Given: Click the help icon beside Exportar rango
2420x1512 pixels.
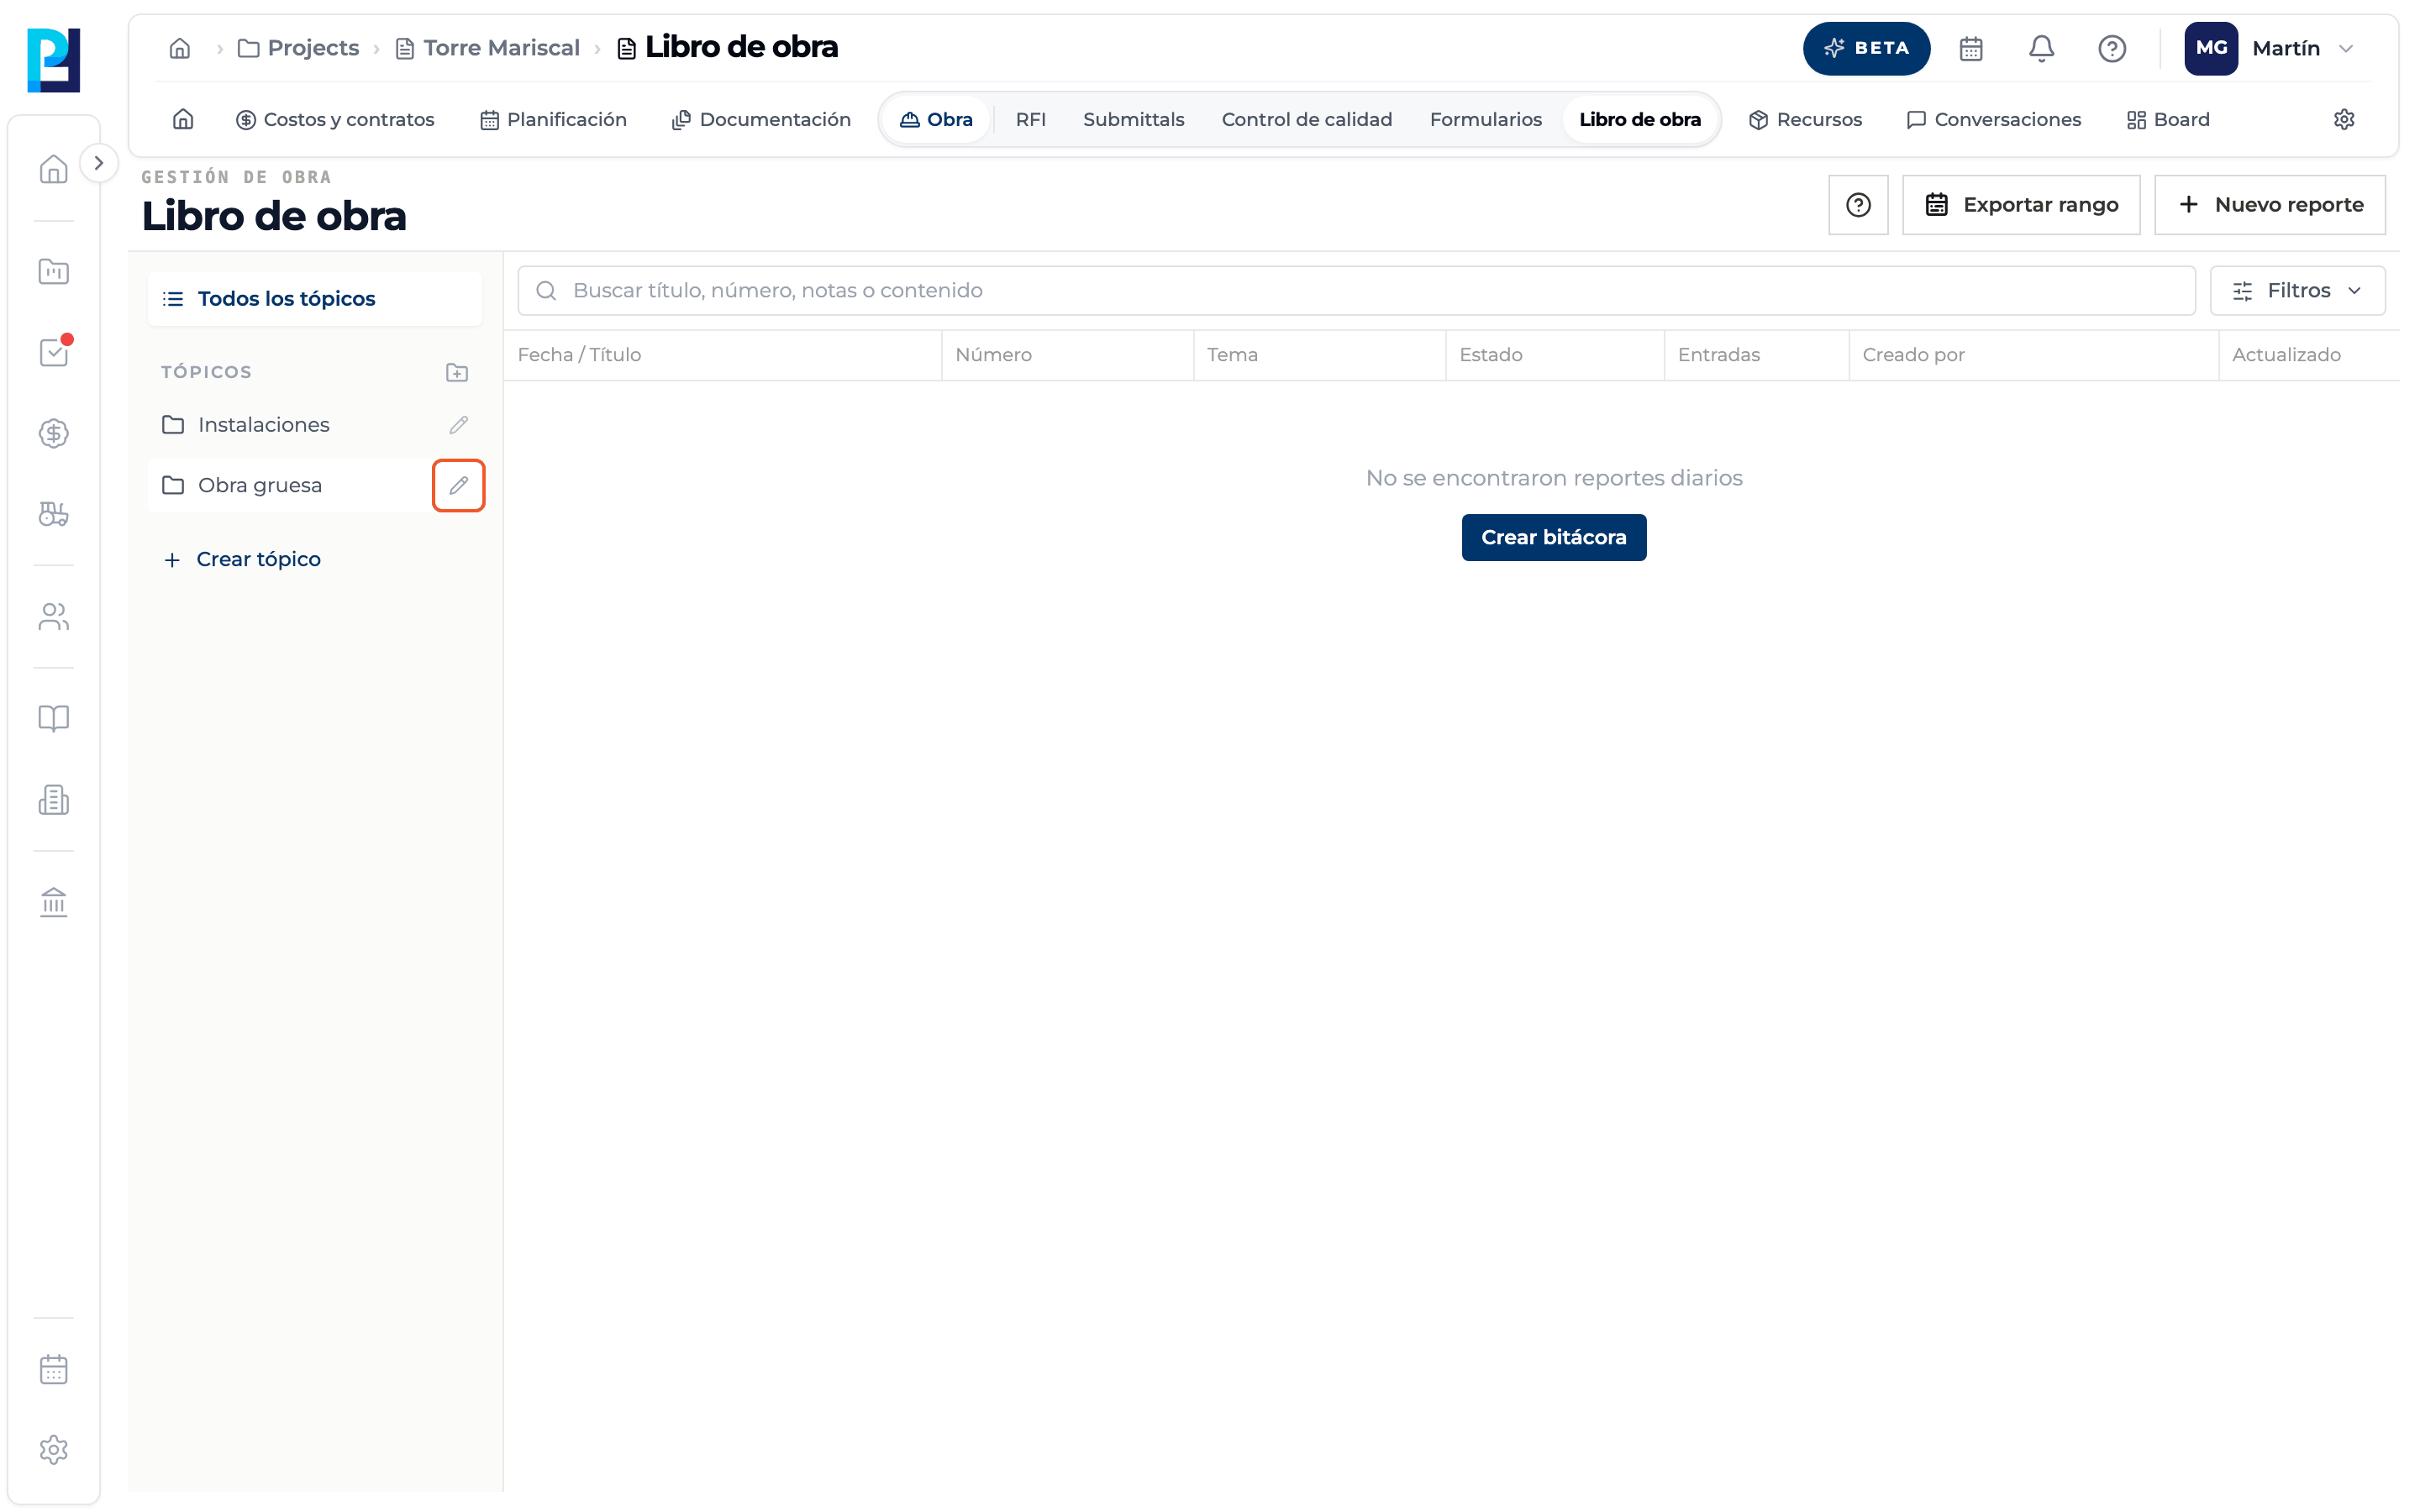Looking at the screenshot, I should point(1858,205).
